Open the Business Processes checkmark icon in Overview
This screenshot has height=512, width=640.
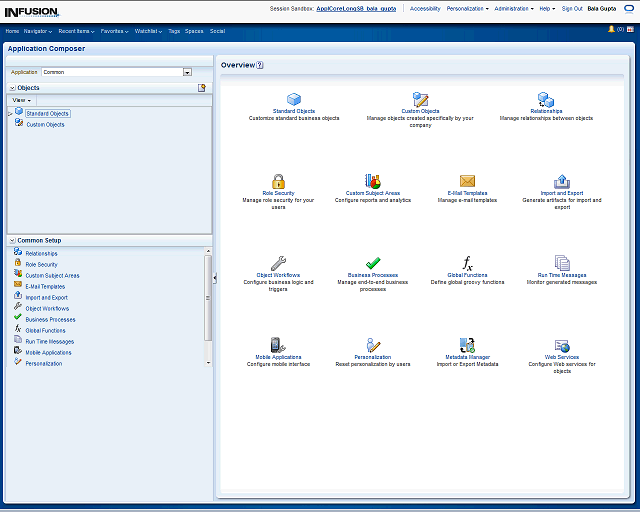(x=373, y=264)
